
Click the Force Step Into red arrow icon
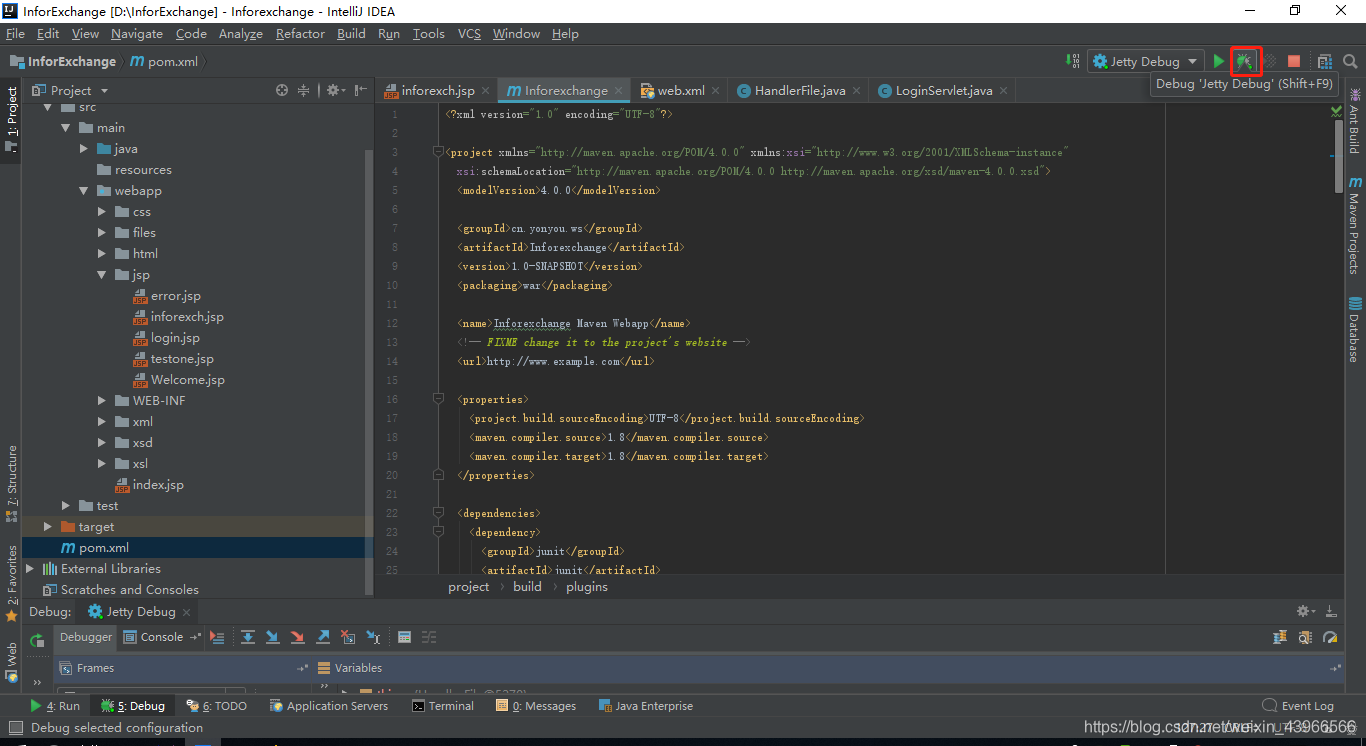[x=297, y=637]
